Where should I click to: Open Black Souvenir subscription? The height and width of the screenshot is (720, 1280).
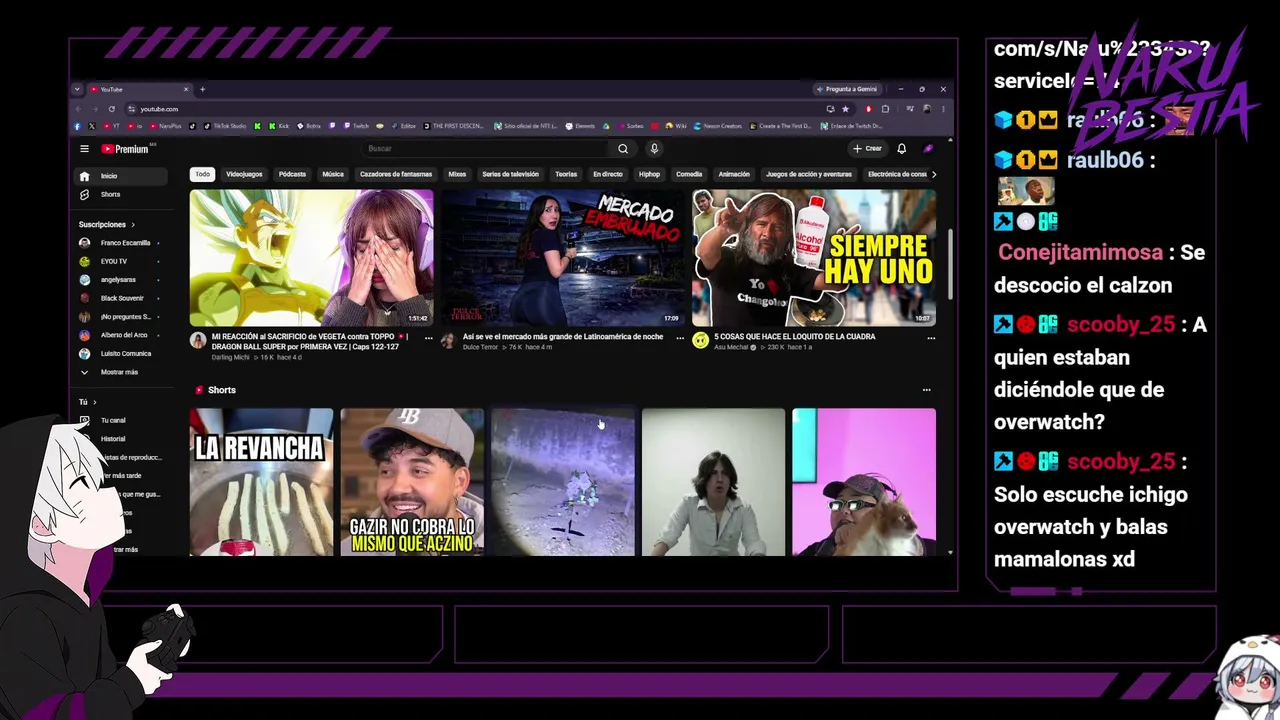point(121,298)
